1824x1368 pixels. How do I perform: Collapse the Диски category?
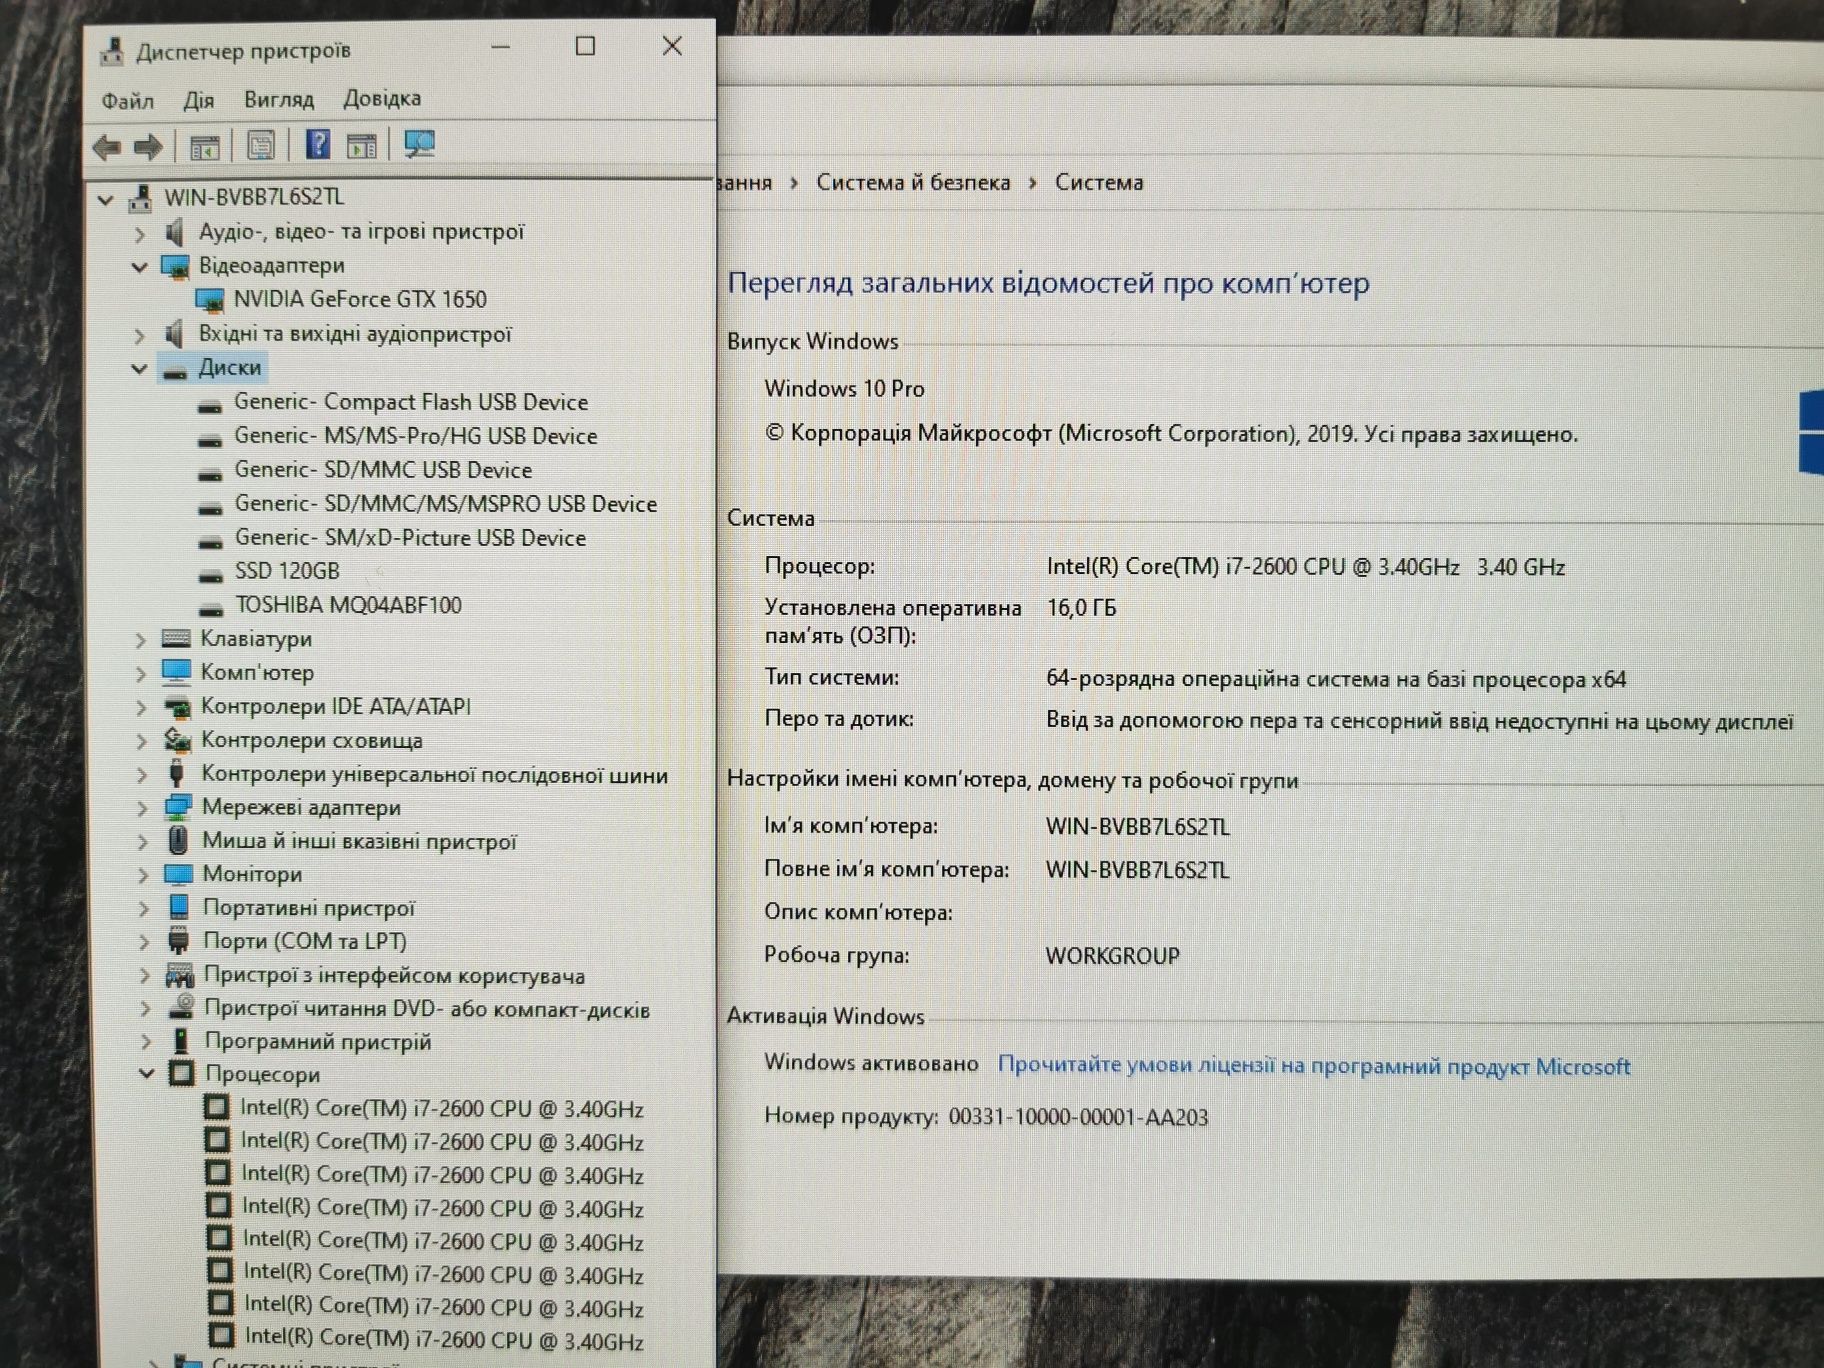click(139, 368)
